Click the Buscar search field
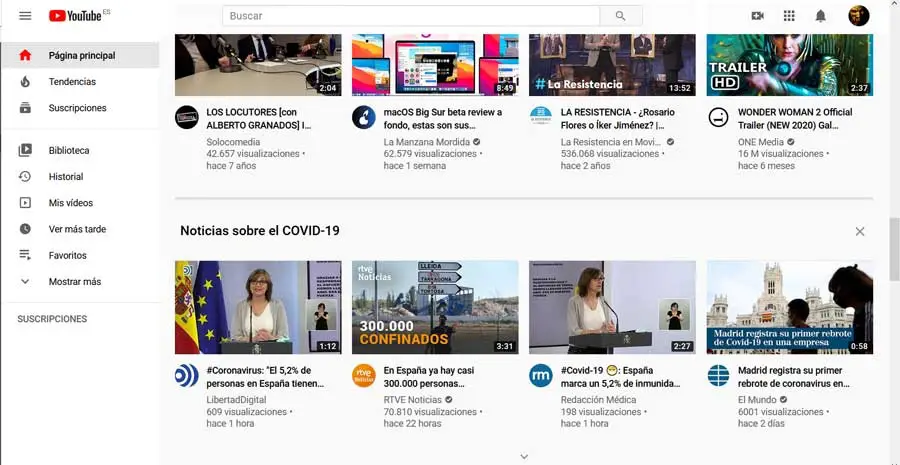 [411, 16]
